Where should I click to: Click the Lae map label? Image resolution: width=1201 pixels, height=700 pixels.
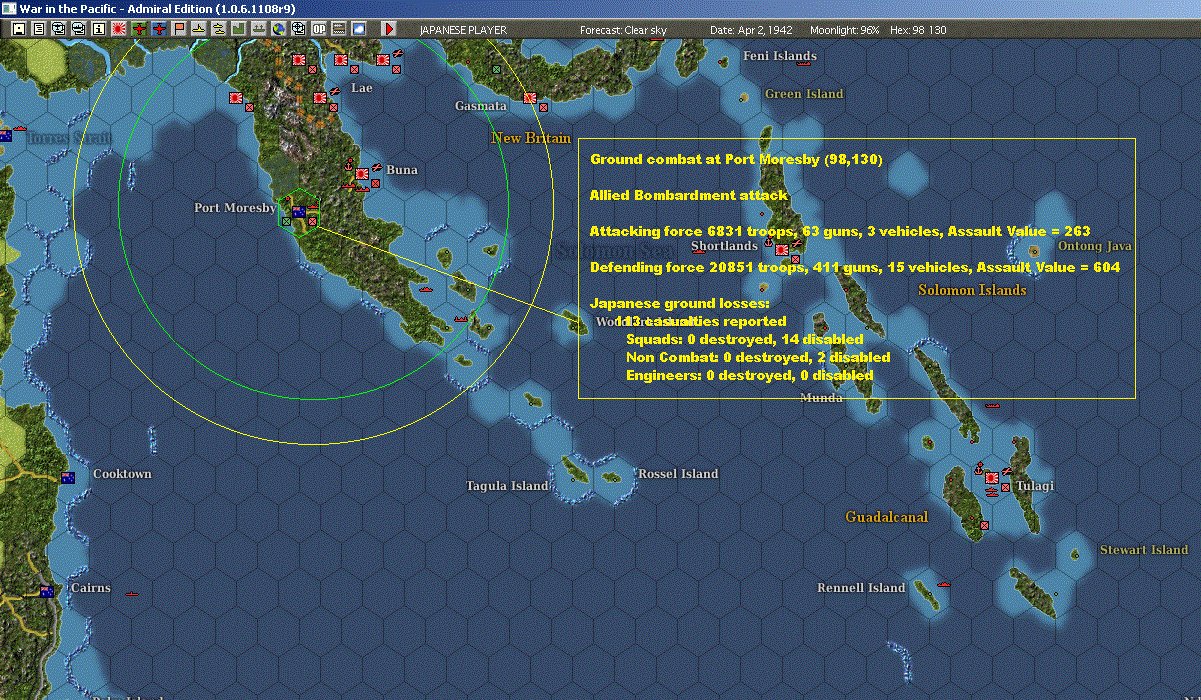click(362, 88)
